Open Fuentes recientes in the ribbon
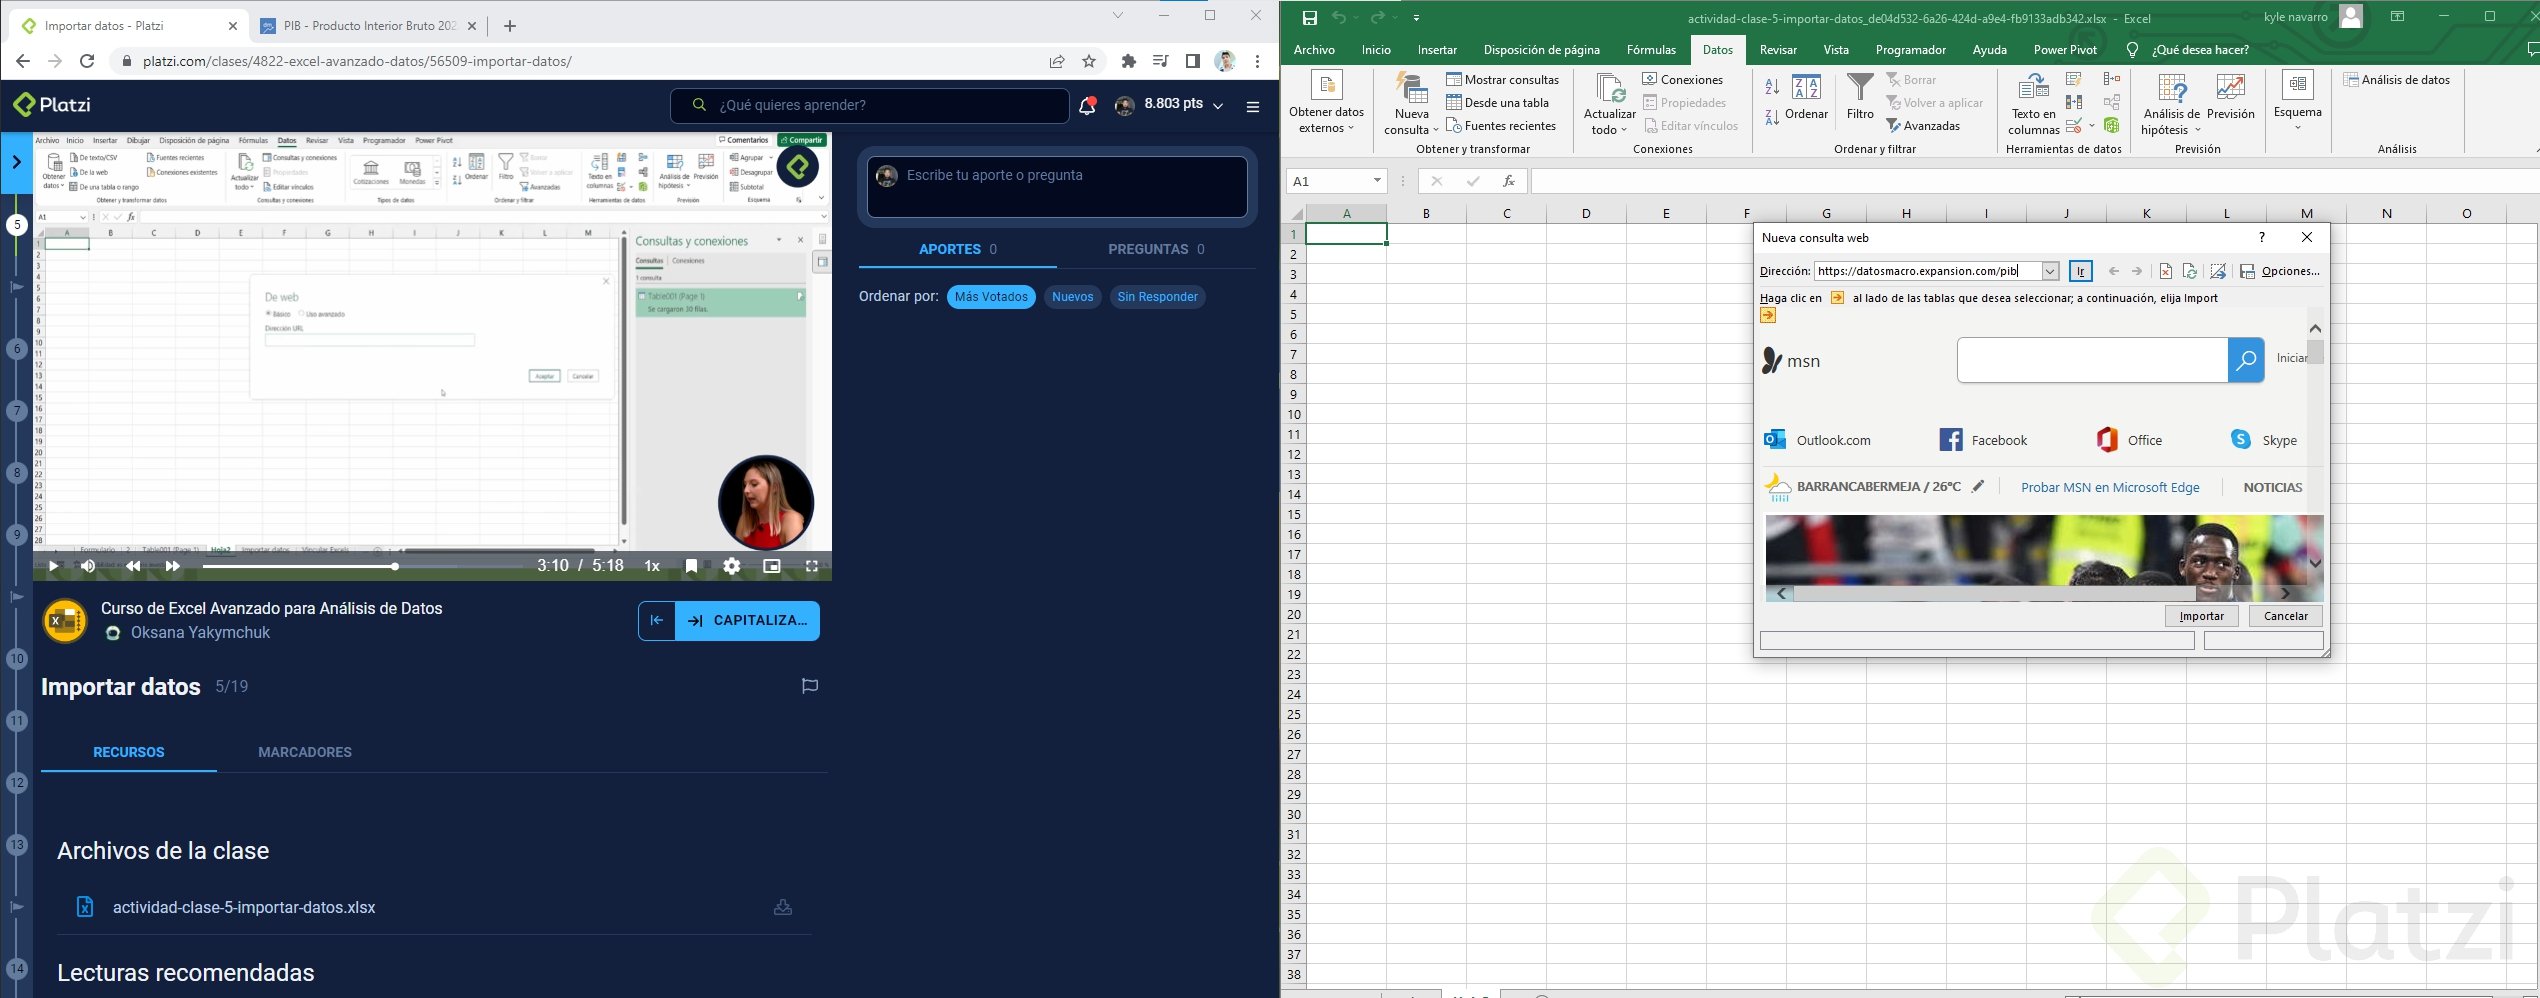 pos(1501,126)
